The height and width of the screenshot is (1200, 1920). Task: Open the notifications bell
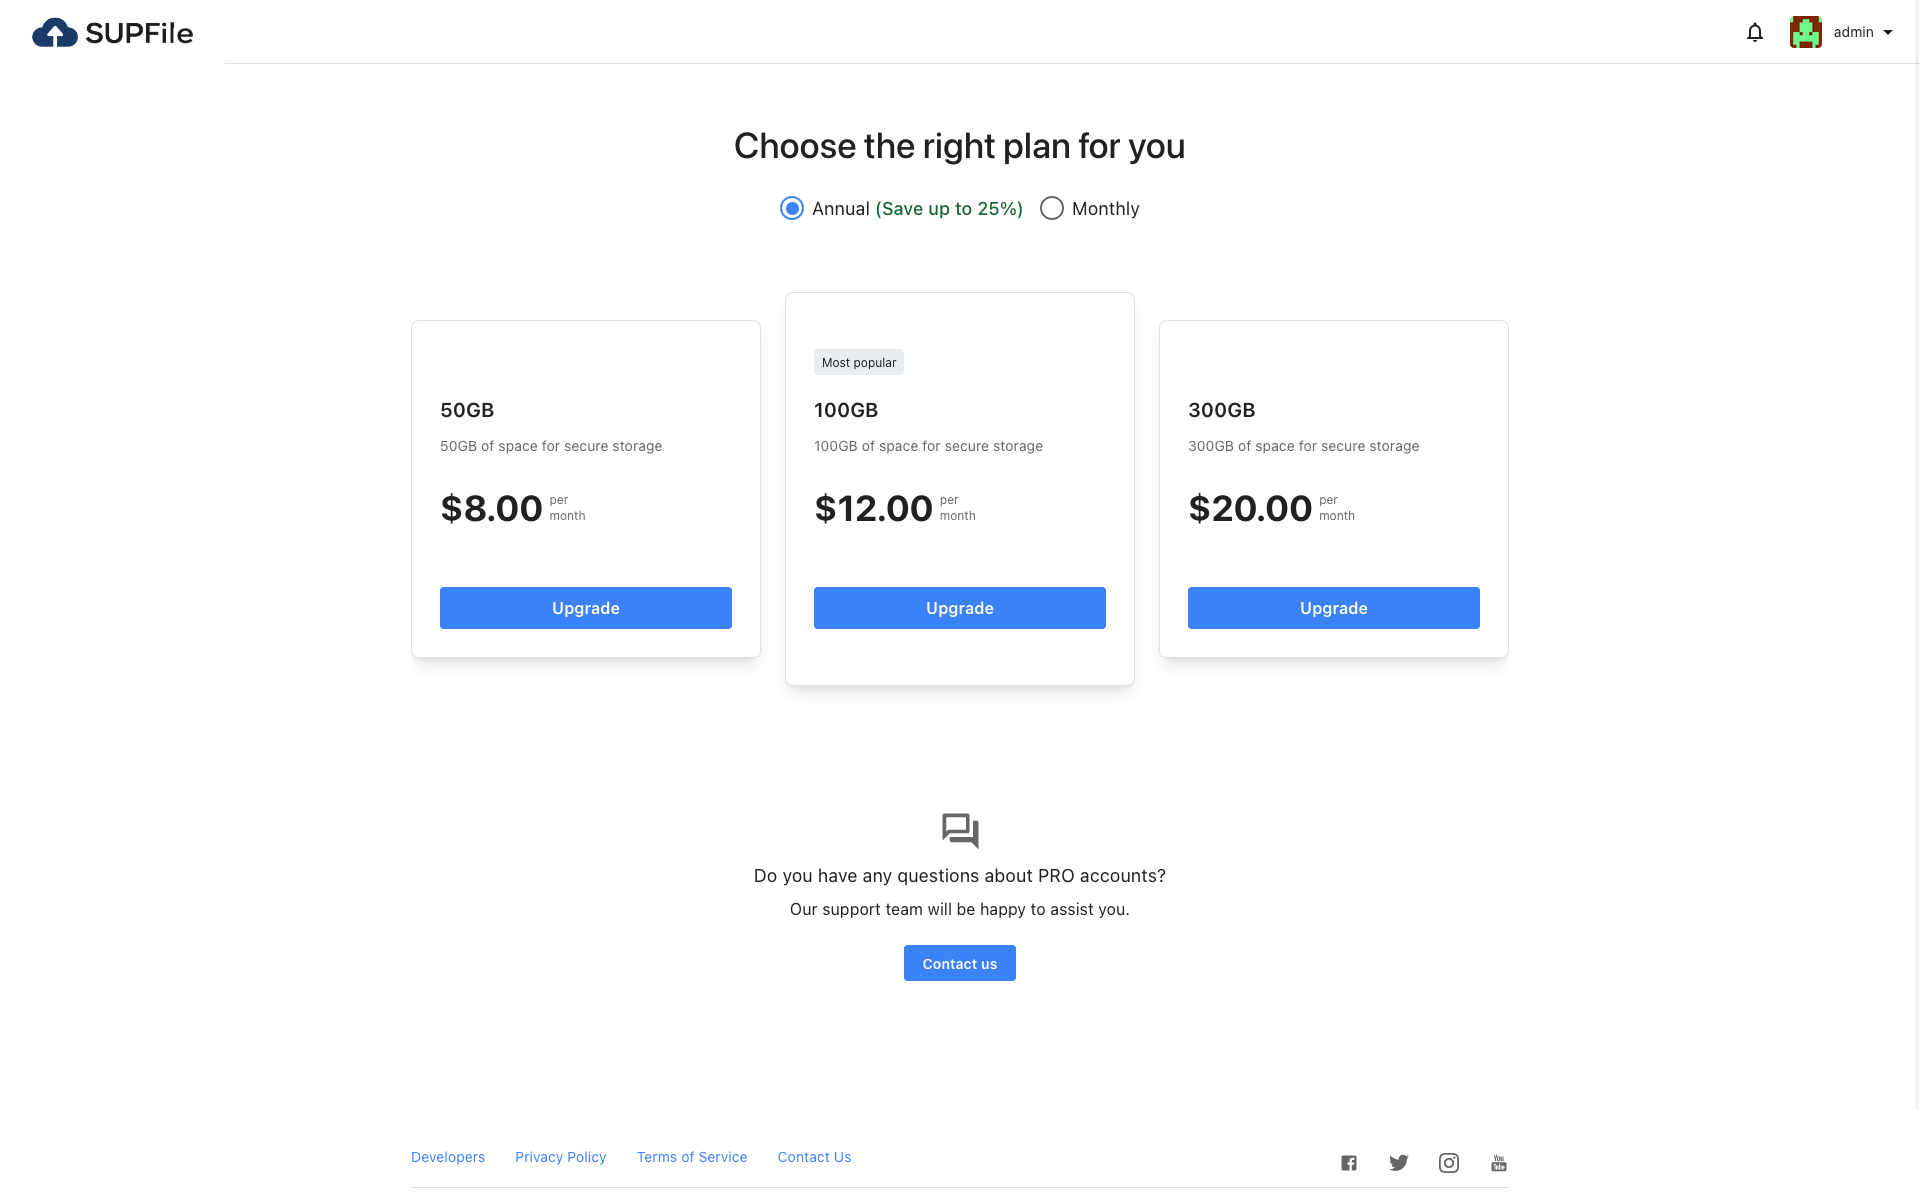[x=1755, y=33]
